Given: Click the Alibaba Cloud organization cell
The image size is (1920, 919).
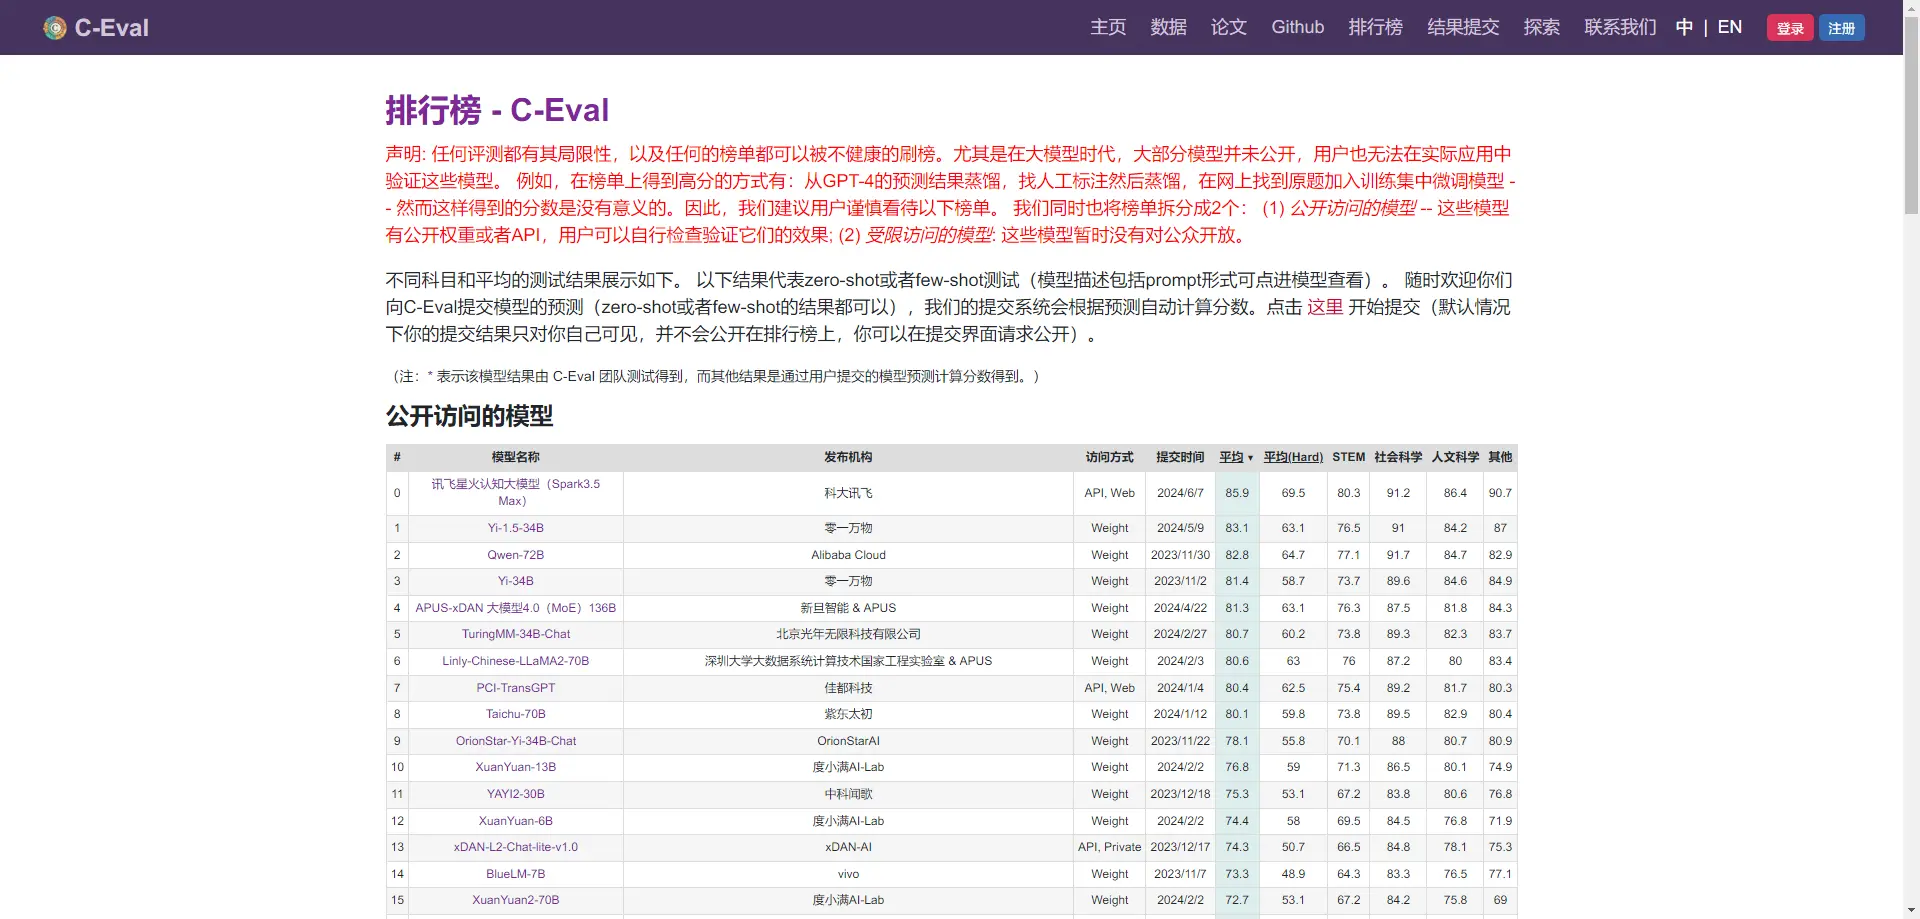Looking at the screenshot, I should click(848, 555).
